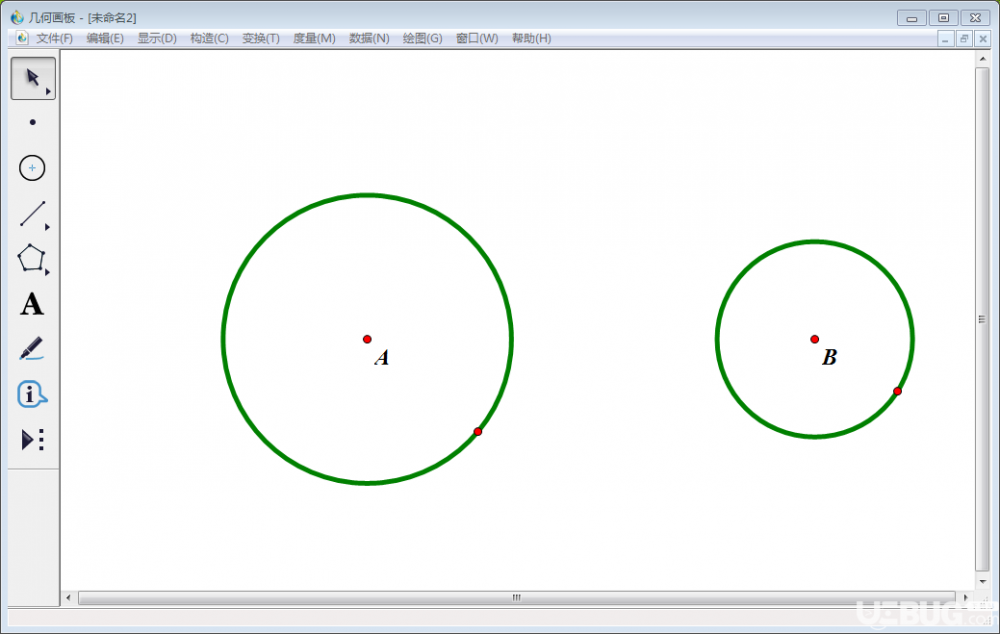Select the Arrow selection tool

[x=33, y=78]
